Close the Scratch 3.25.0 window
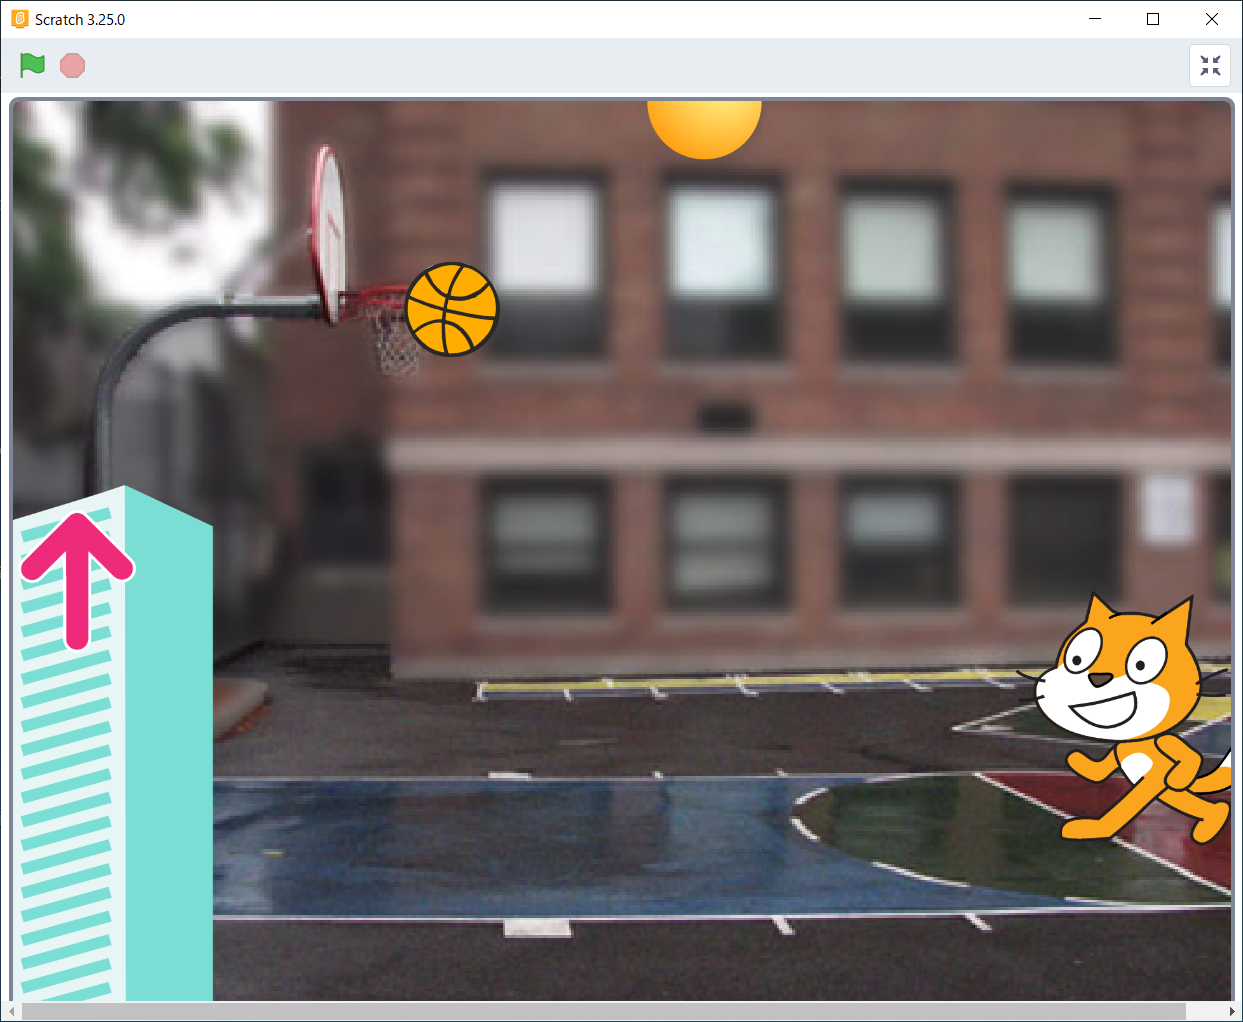1243x1022 pixels. click(1212, 19)
